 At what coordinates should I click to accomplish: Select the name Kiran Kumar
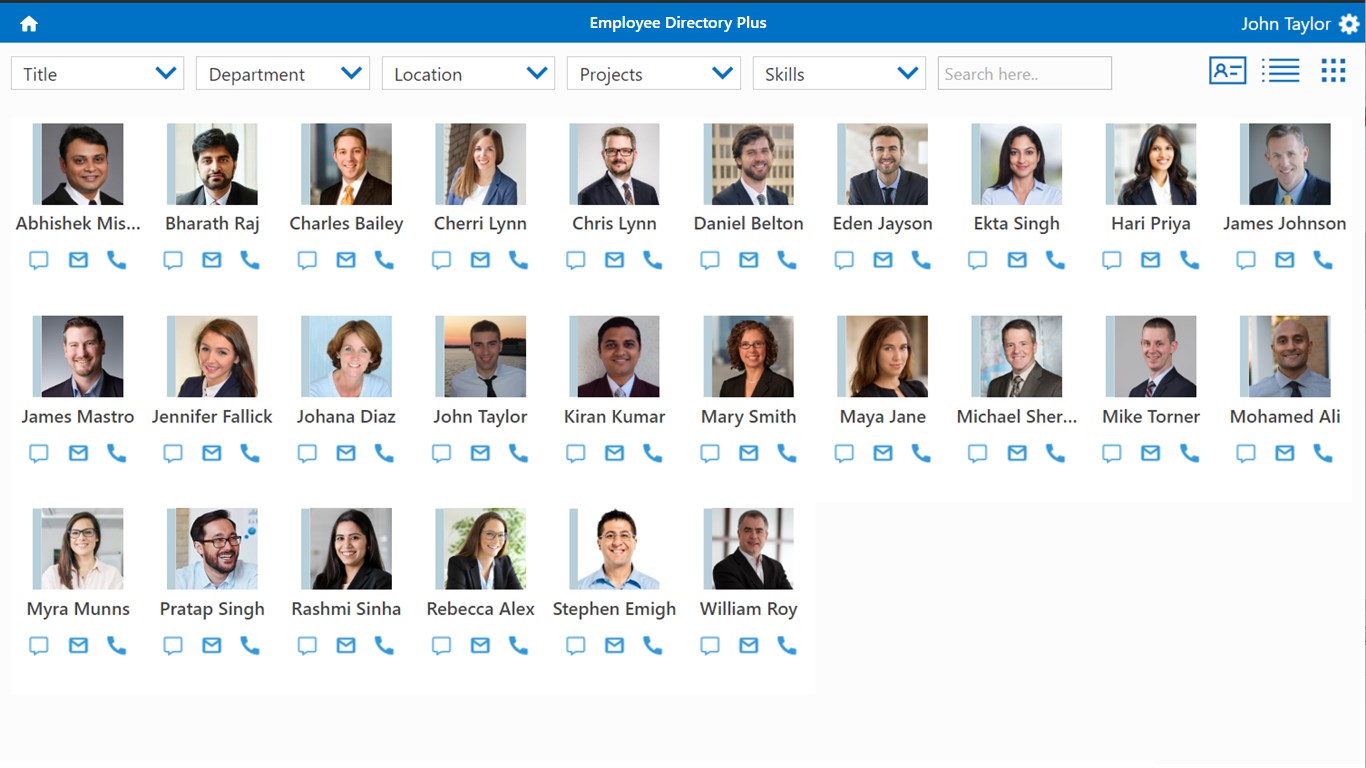614,416
